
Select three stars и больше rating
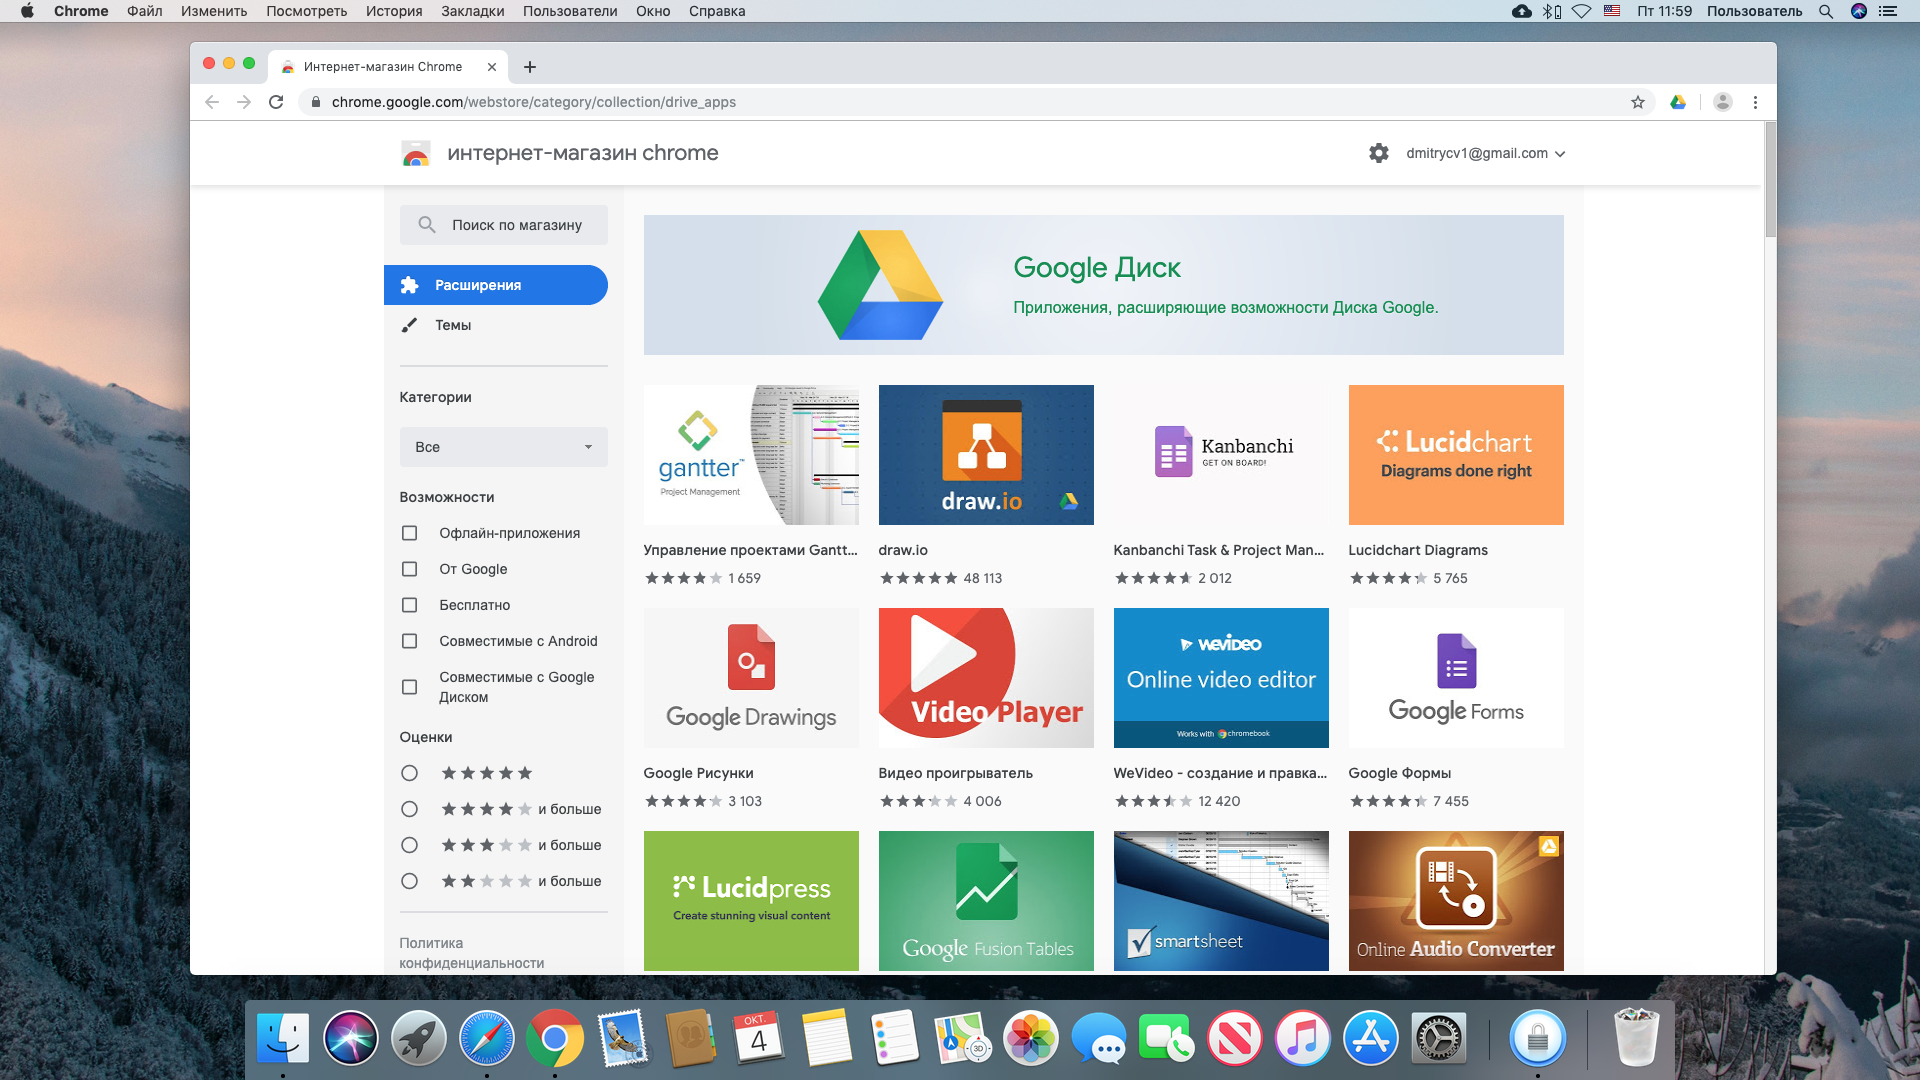click(x=409, y=845)
